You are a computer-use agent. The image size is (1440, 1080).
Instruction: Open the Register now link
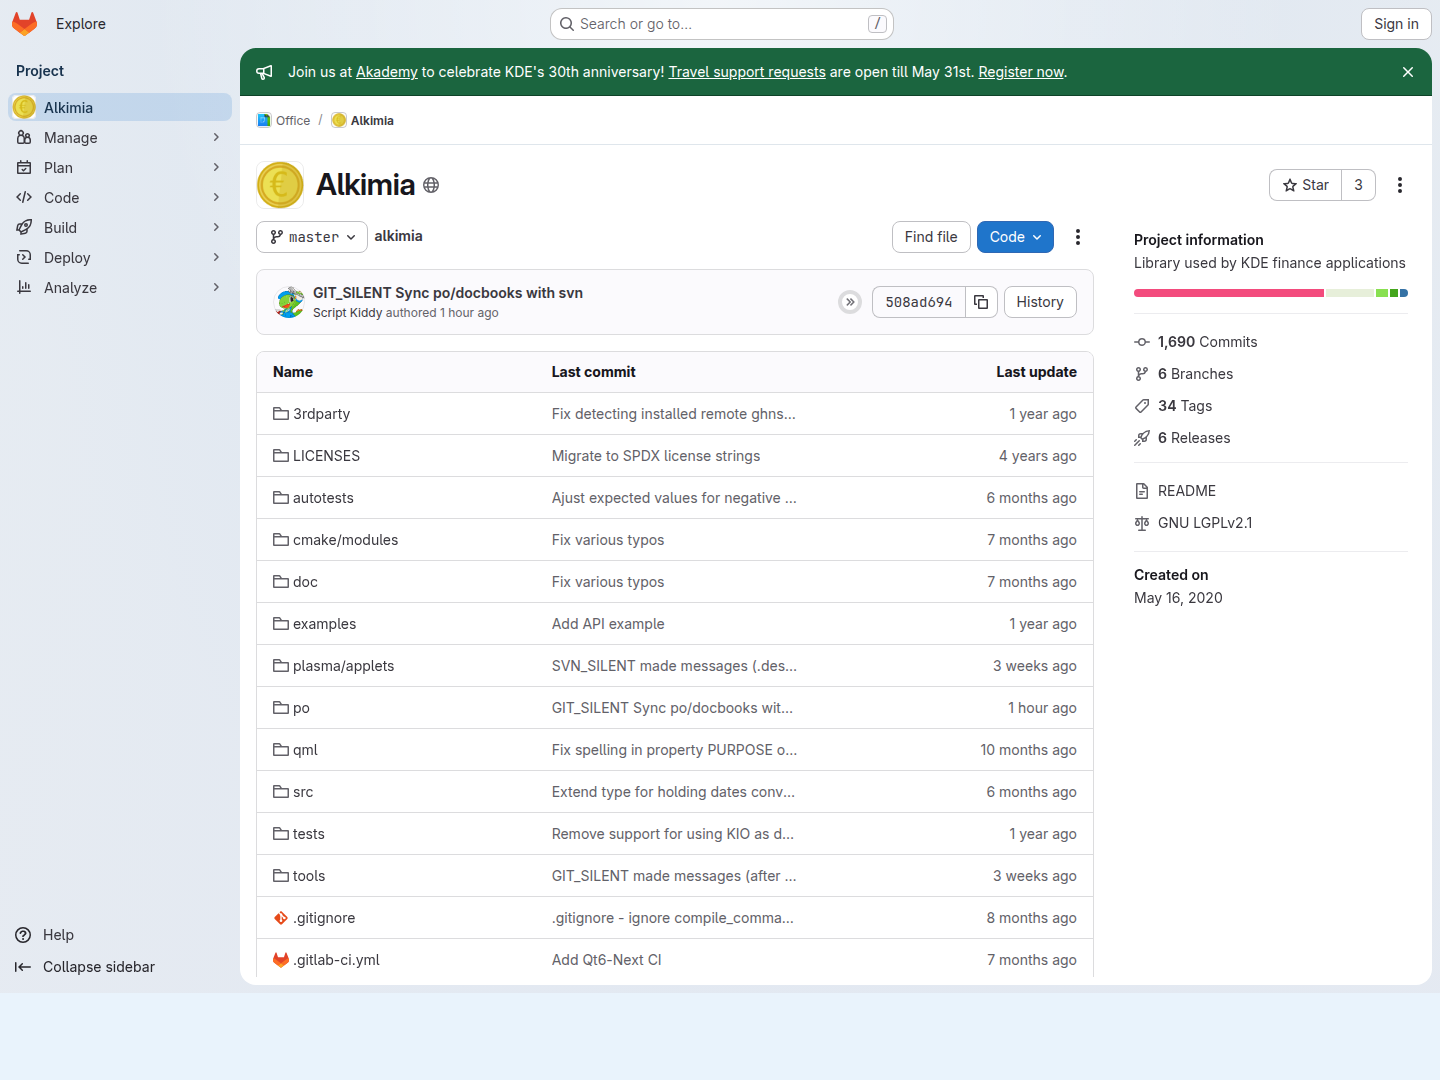tap(1021, 72)
